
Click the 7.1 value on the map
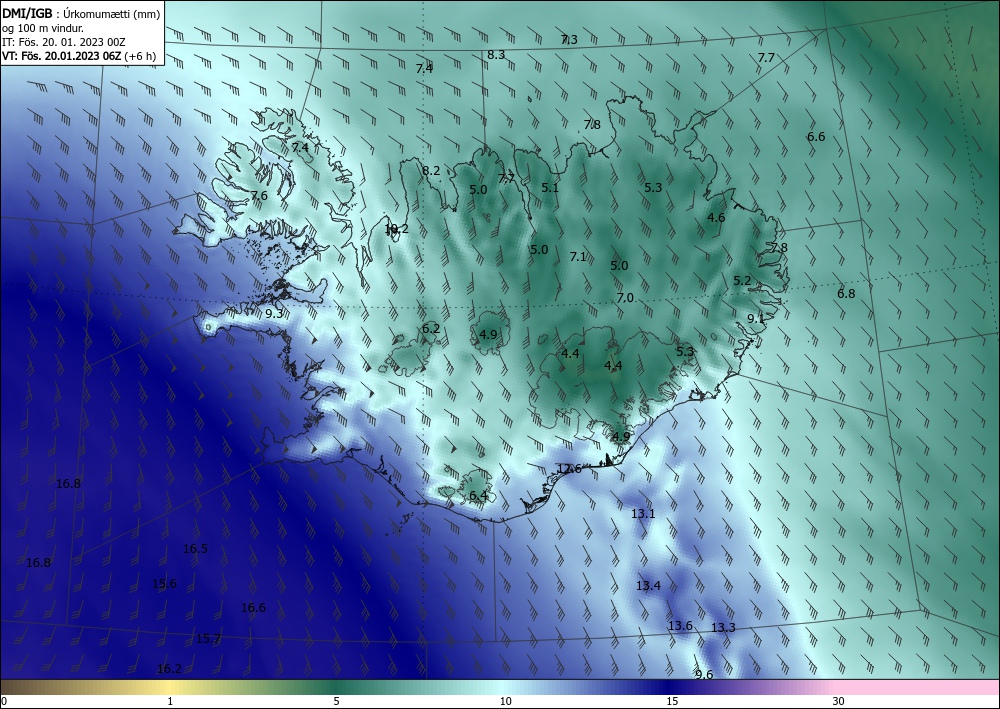[578, 256]
